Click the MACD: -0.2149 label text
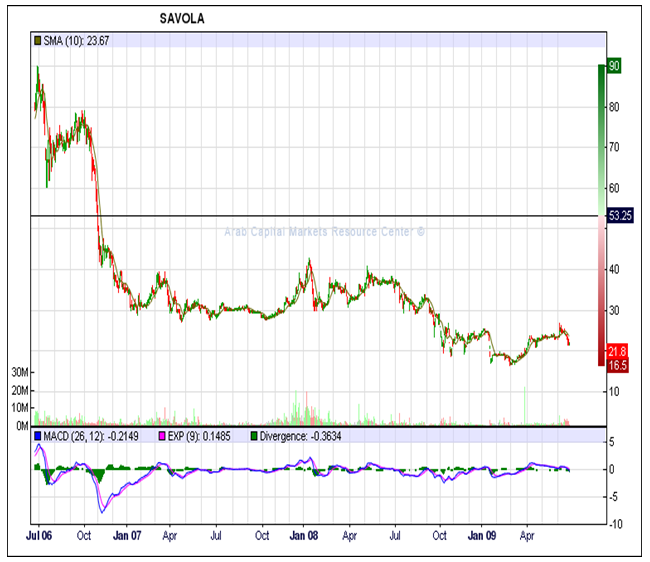 coord(80,436)
